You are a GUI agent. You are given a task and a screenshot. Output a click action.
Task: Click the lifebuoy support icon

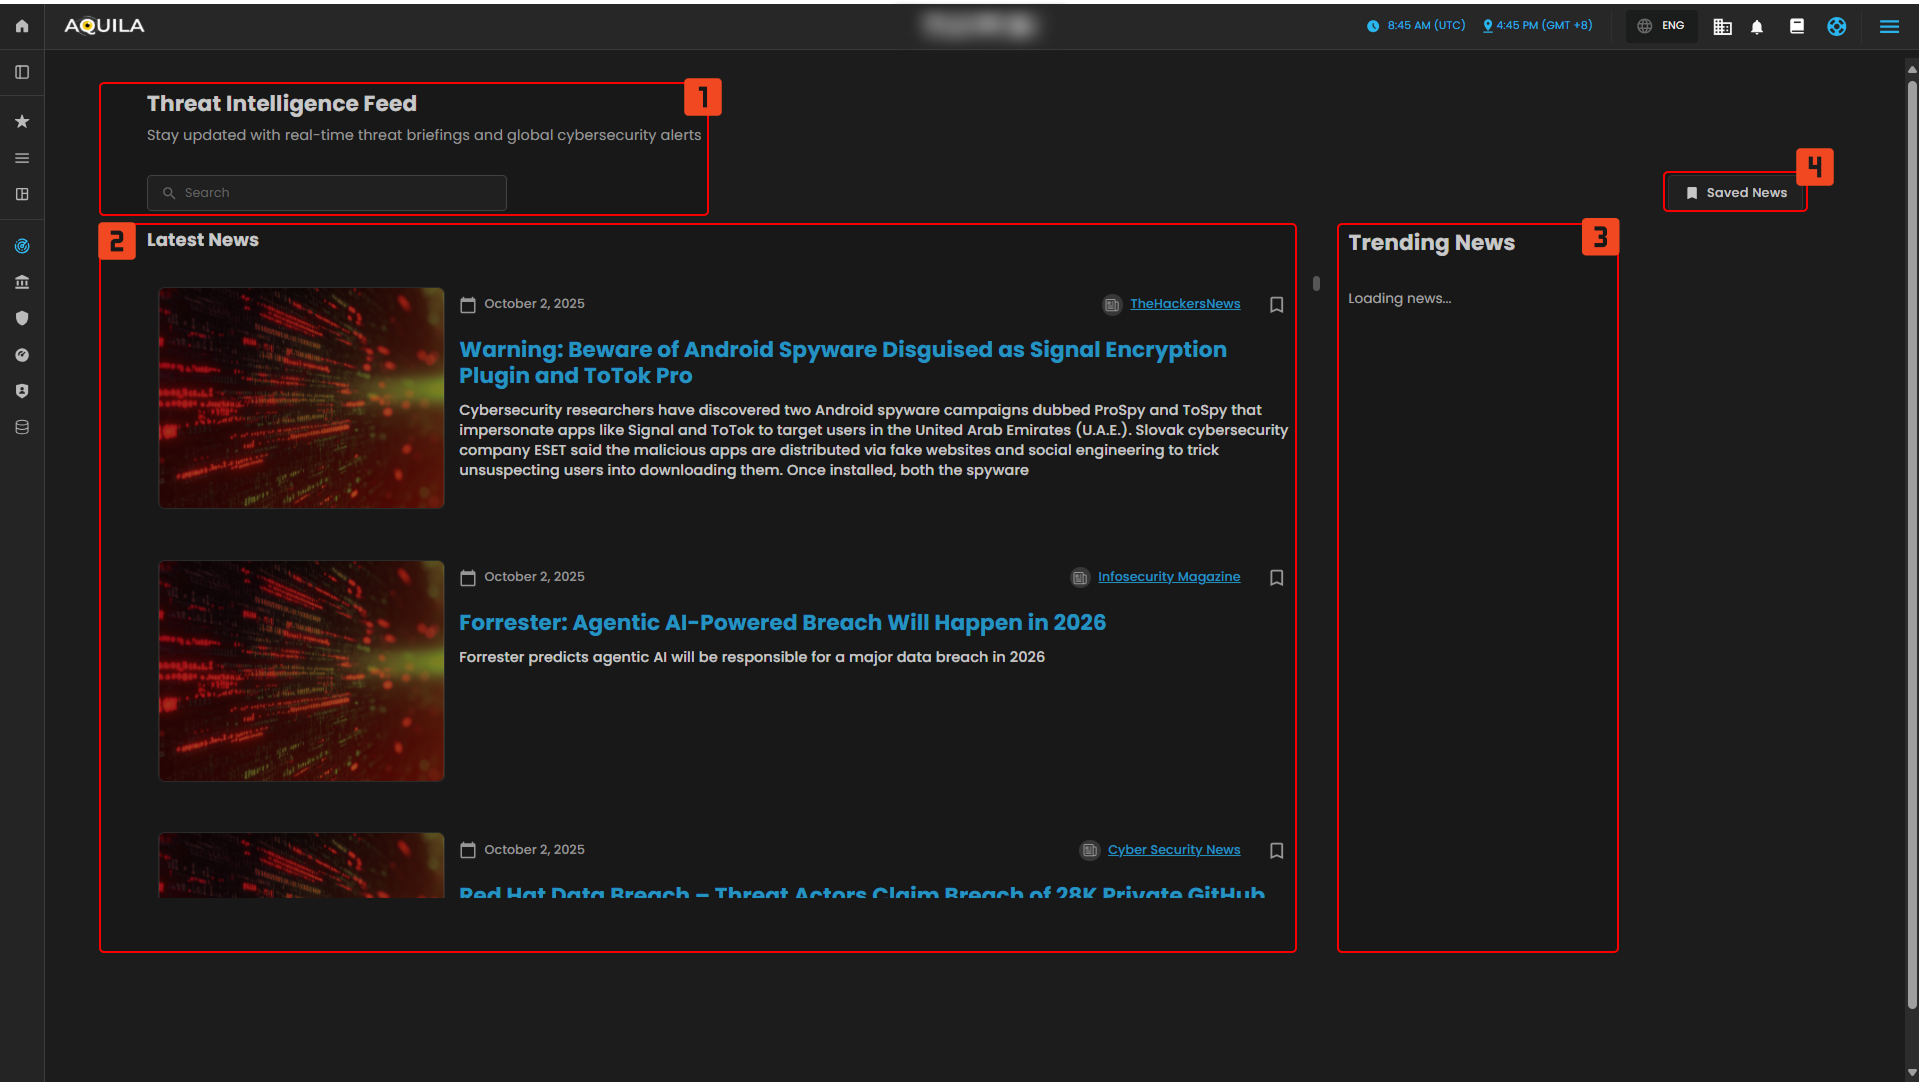point(1837,27)
